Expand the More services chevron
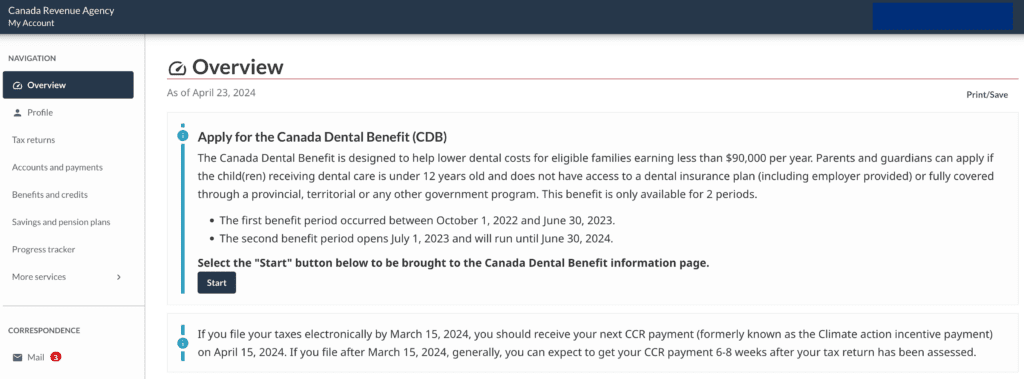Image resolution: width=1024 pixels, height=379 pixels. click(118, 277)
